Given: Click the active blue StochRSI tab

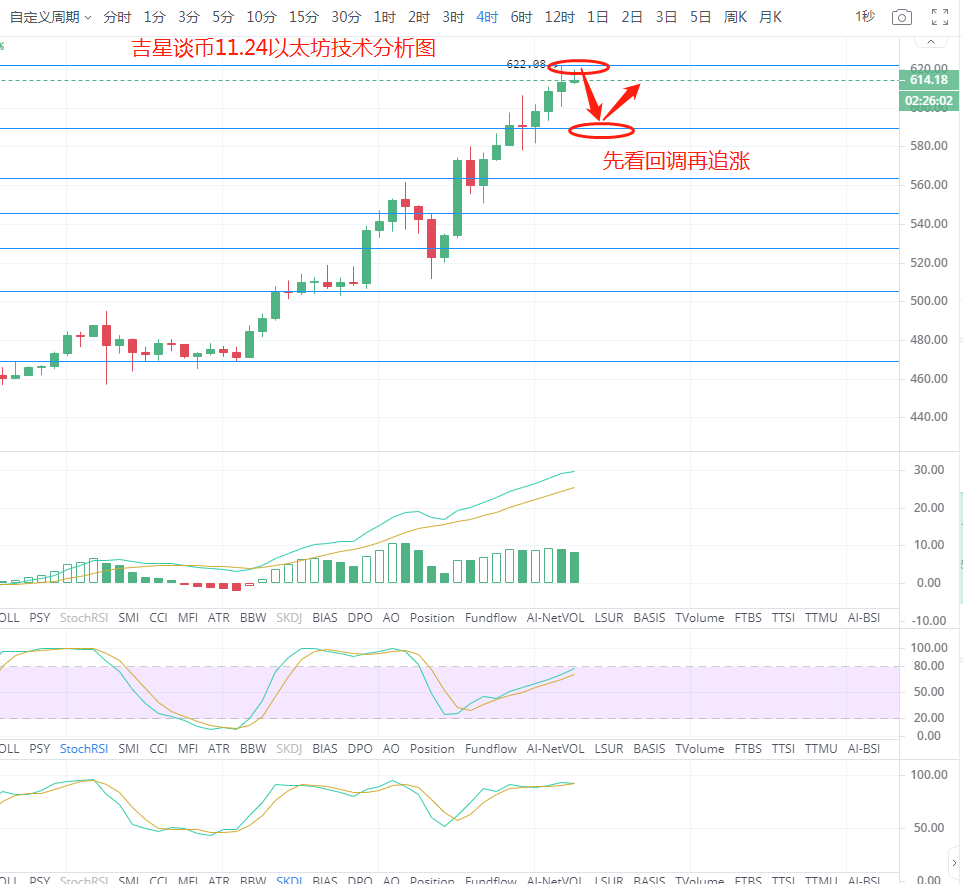Looking at the screenshot, I should click(84, 748).
